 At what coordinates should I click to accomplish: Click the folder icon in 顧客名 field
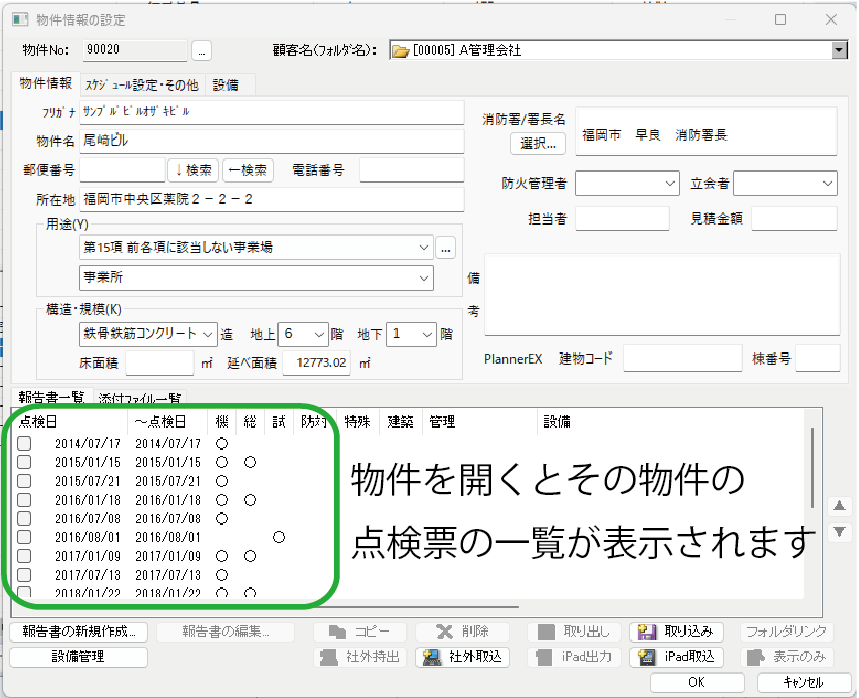(x=400, y=50)
